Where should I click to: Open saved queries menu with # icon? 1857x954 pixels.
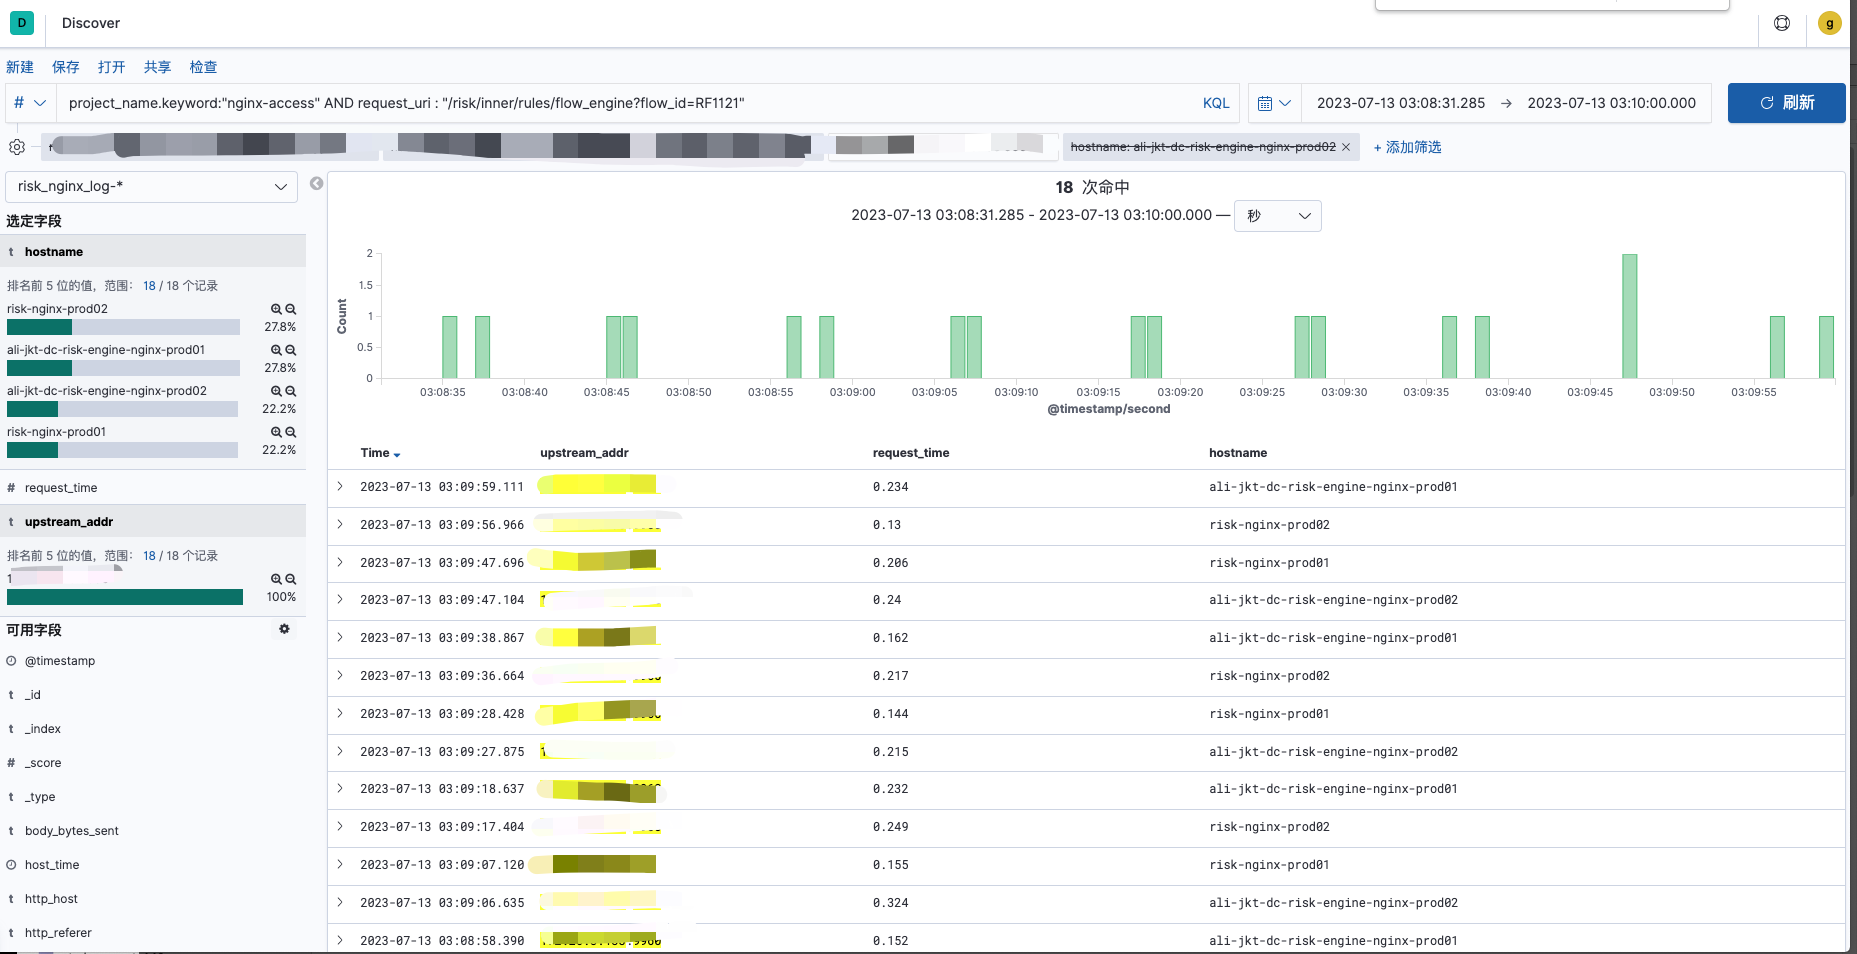[30, 103]
